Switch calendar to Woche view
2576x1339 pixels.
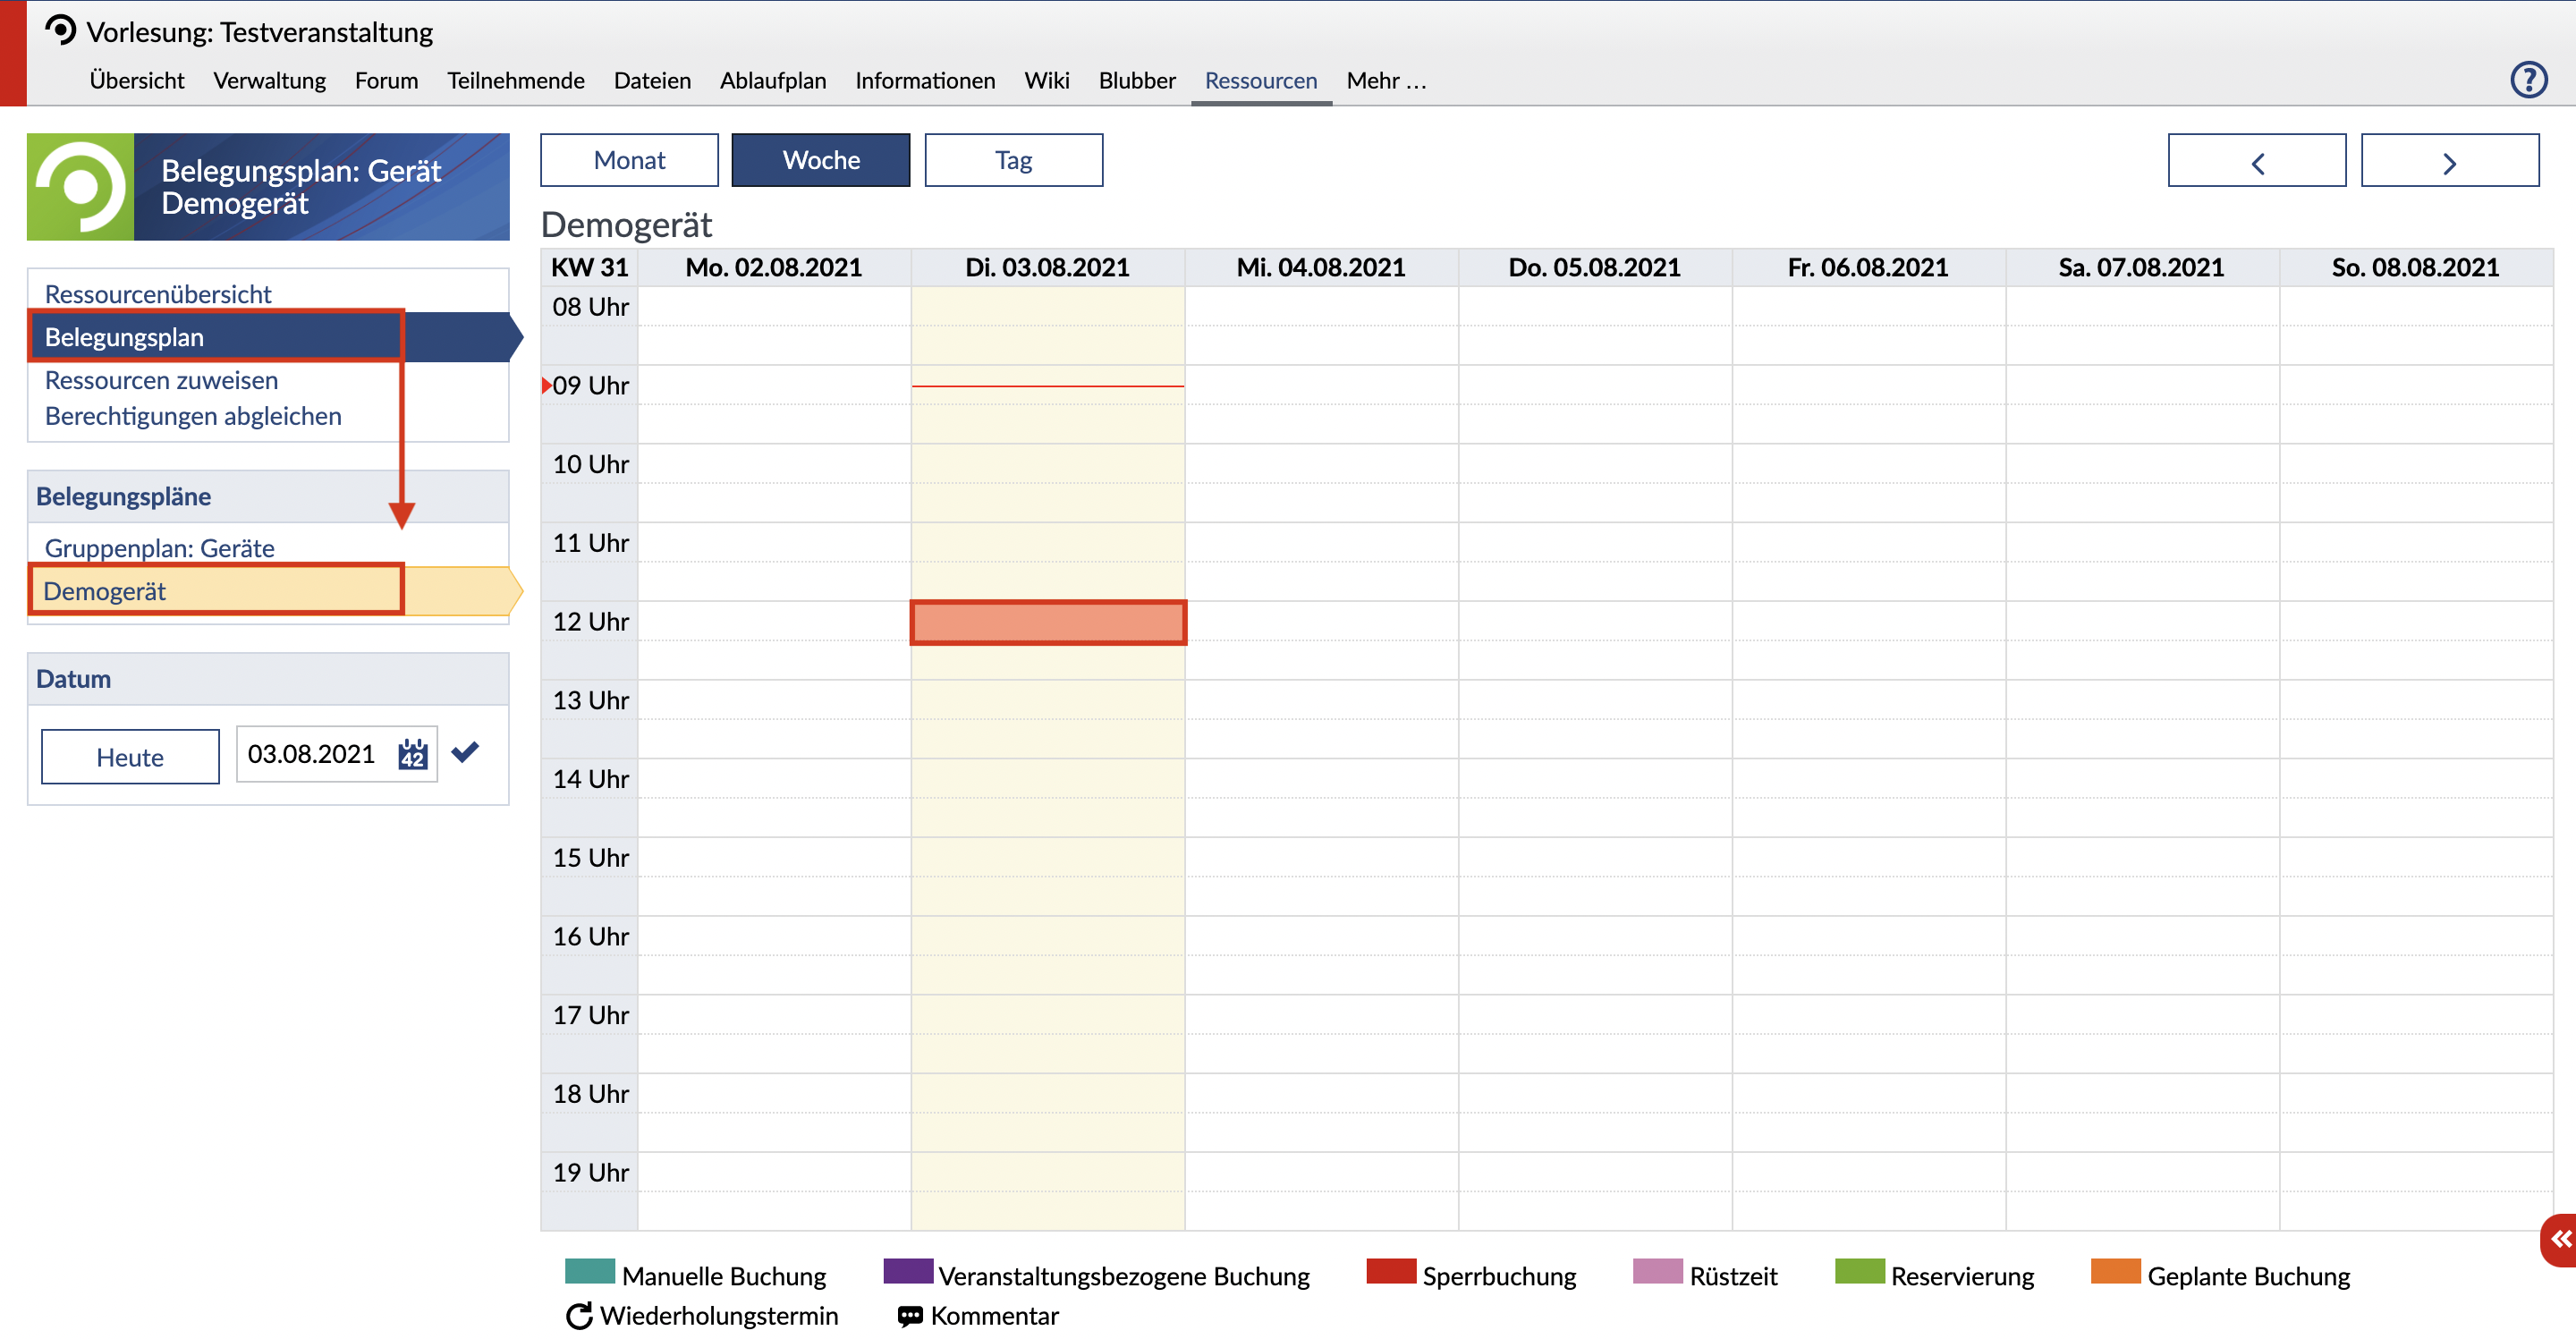point(820,160)
